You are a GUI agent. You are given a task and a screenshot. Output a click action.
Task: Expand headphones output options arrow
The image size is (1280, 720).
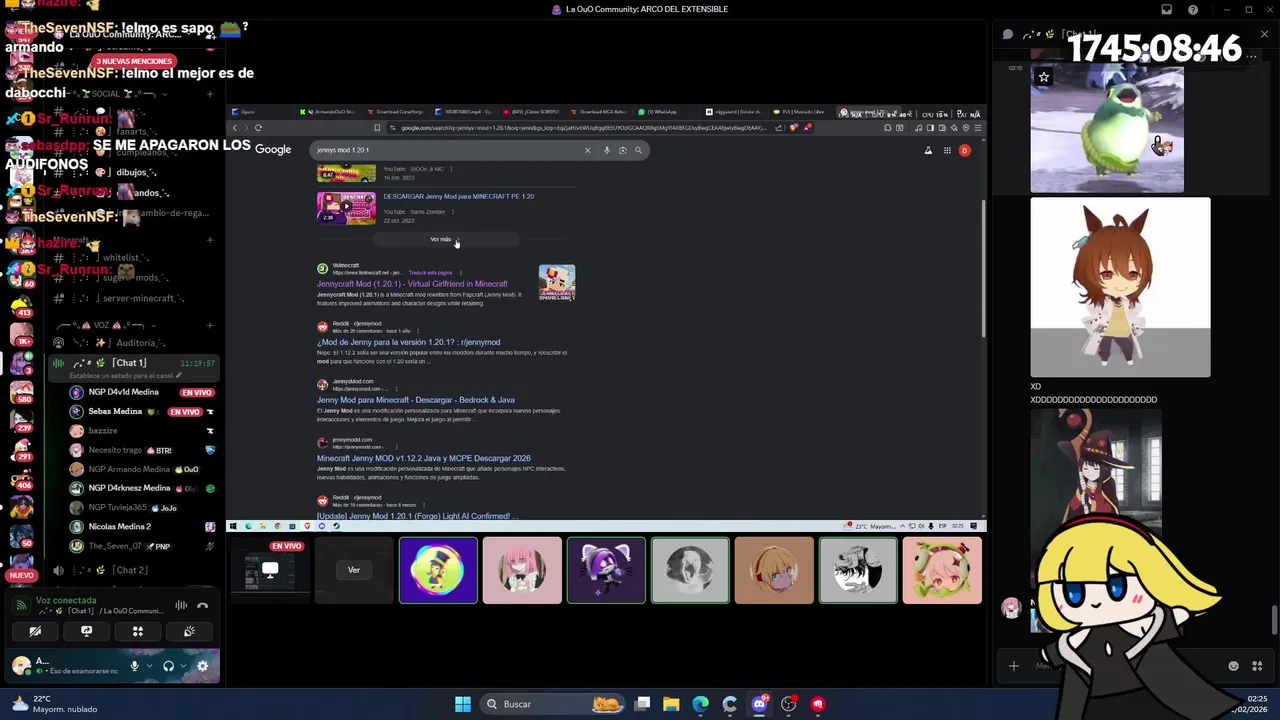click(183, 666)
